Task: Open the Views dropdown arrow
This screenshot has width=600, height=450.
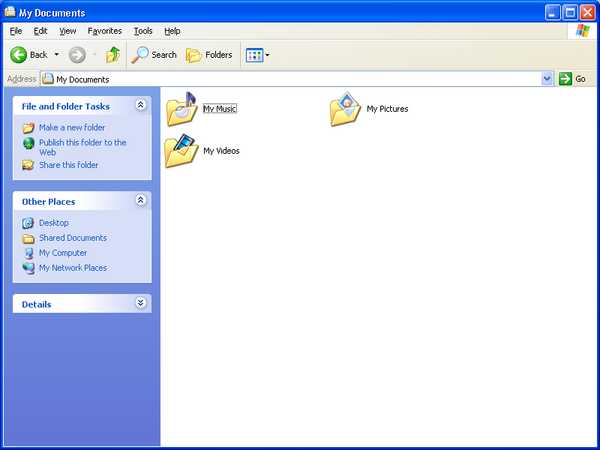Action: coord(267,55)
